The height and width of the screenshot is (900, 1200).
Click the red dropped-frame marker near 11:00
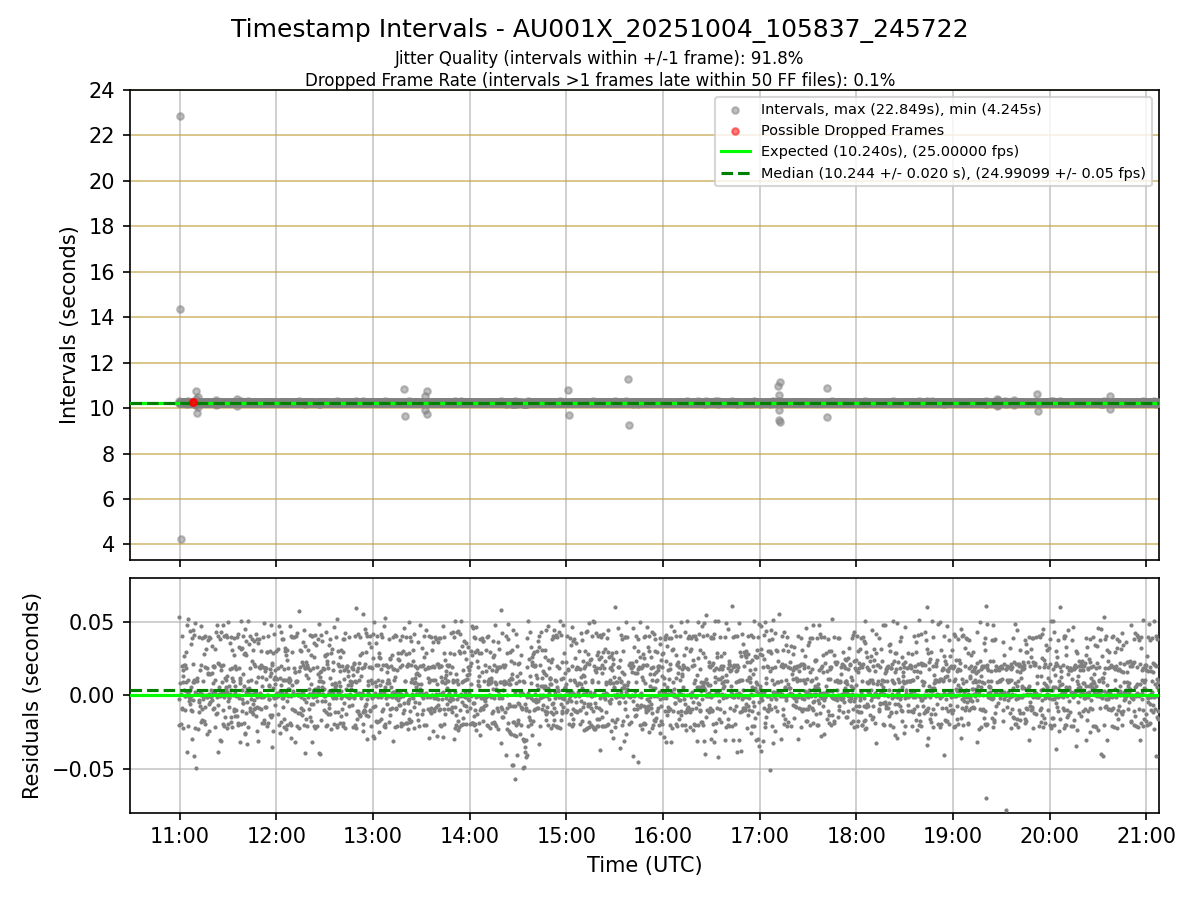tap(193, 403)
